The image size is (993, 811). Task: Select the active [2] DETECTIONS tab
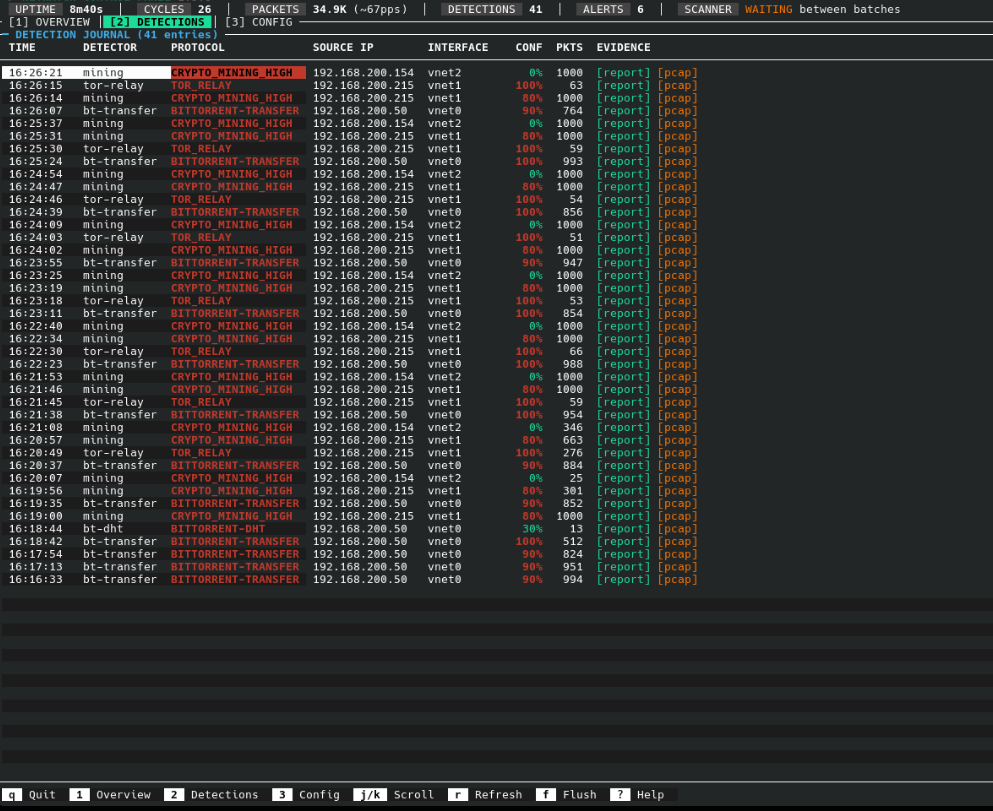(x=157, y=22)
